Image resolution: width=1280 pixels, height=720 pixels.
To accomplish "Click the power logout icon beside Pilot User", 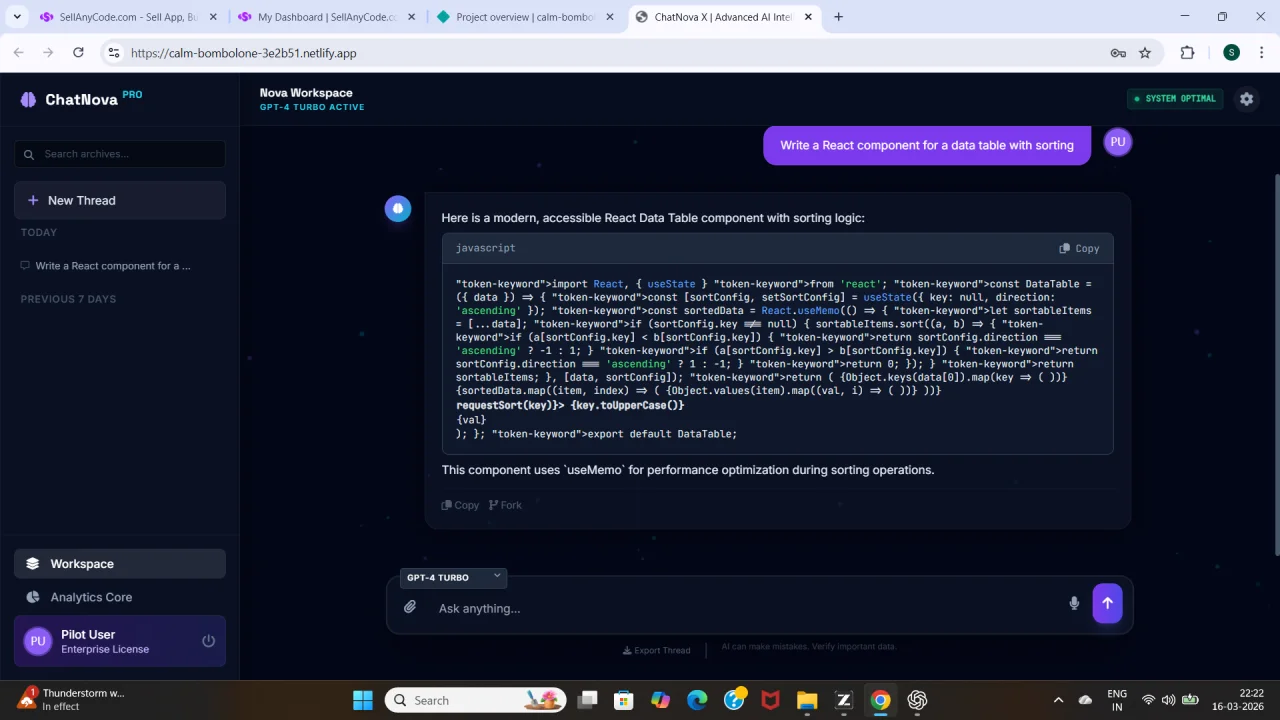I will 208,641.
